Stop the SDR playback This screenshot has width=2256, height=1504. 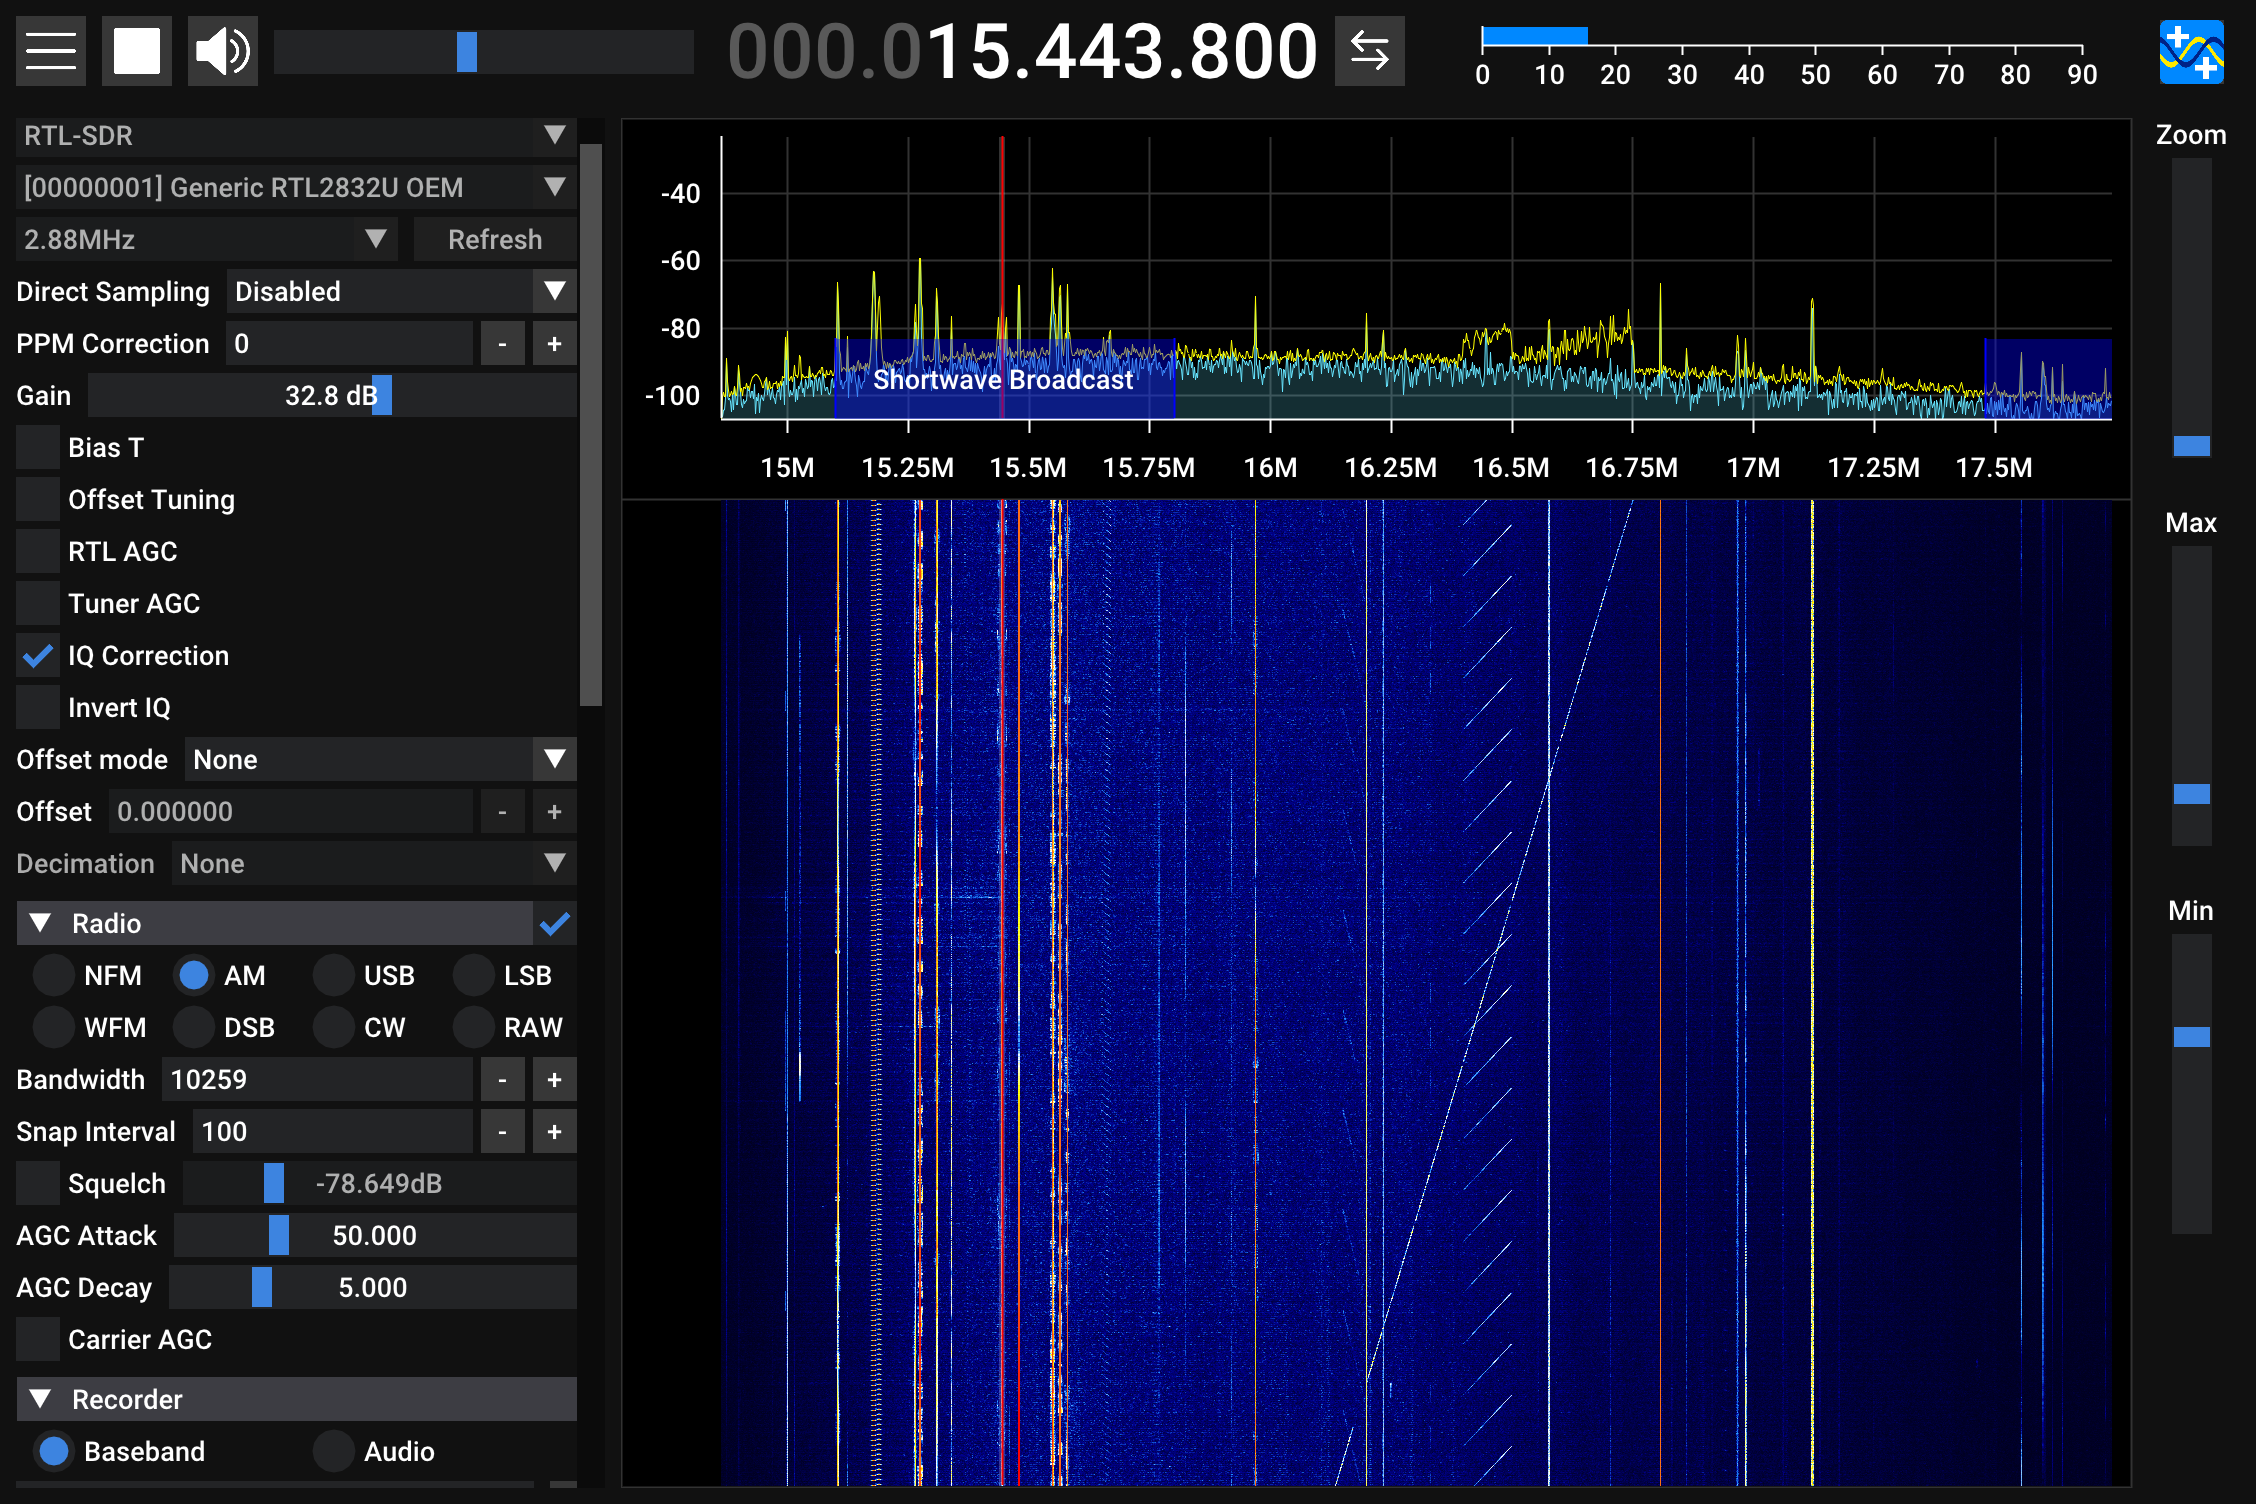pyautogui.click(x=137, y=51)
